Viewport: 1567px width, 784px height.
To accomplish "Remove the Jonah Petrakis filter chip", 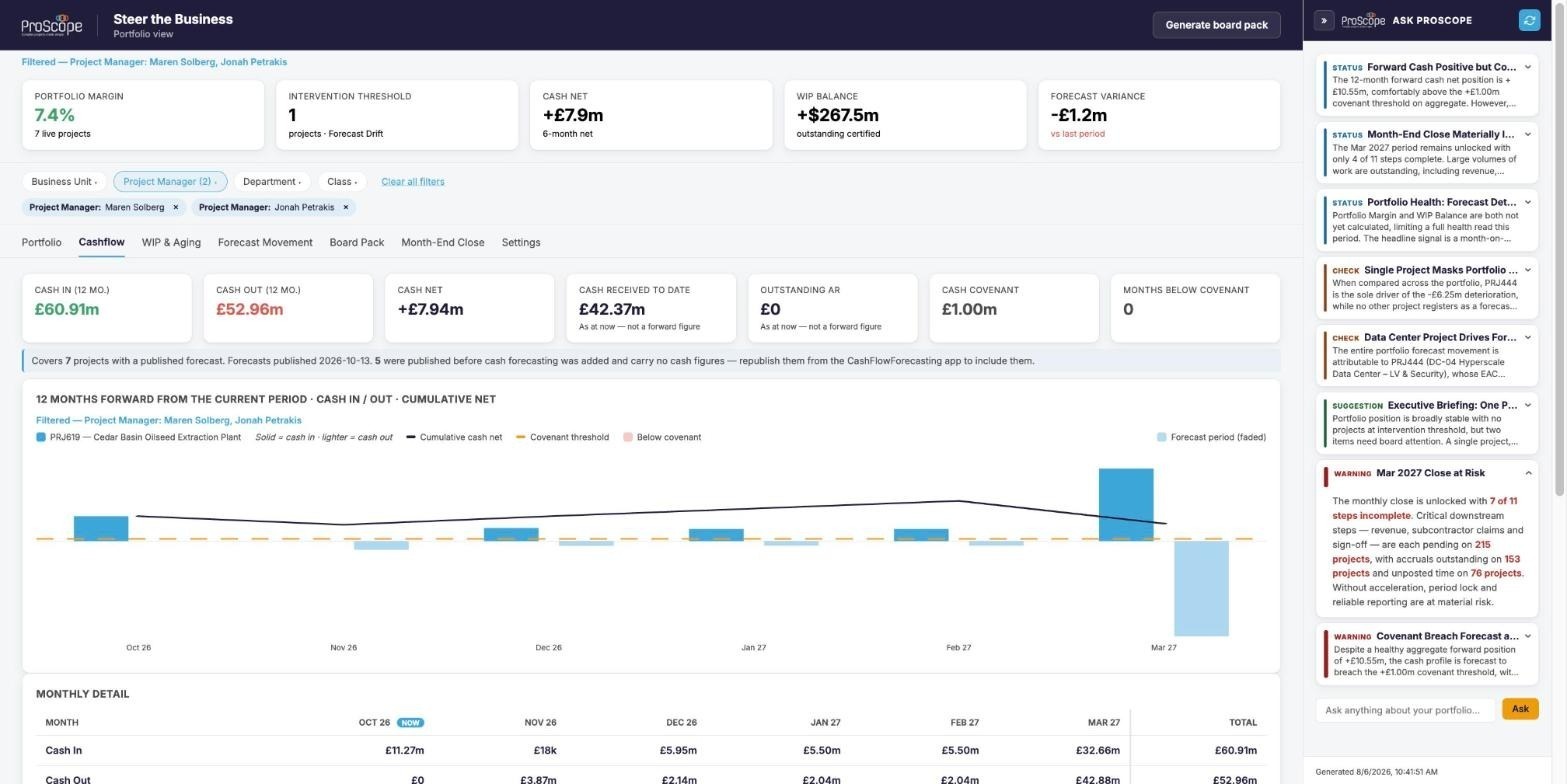I will pos(346,208).
